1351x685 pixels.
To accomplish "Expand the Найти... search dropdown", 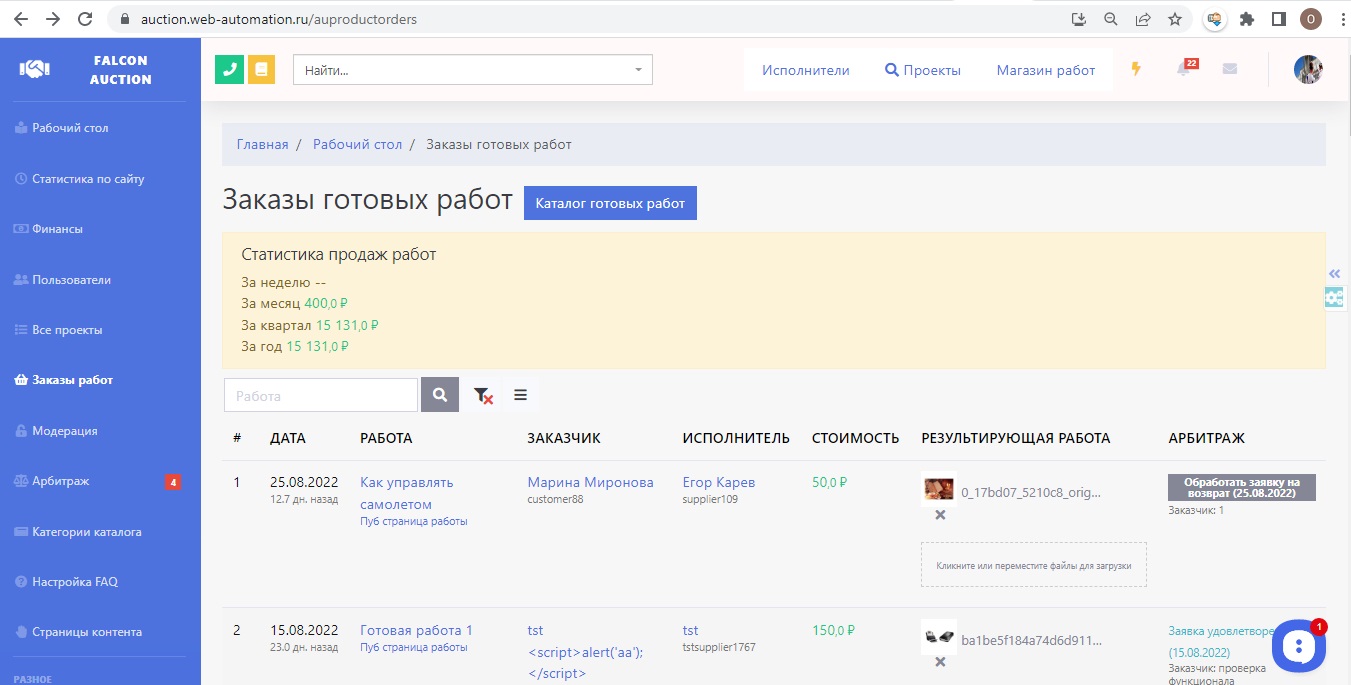I will pyautogui.click(x=472, y=70).
